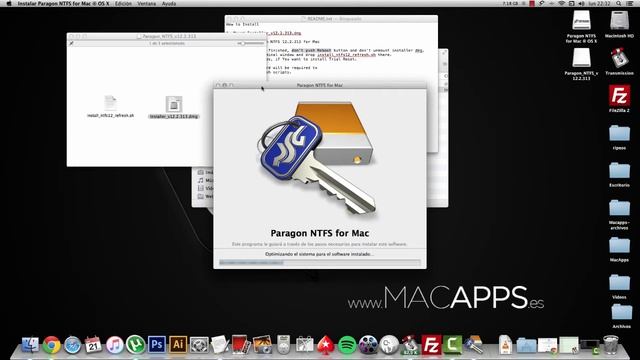
Task: Select the Macapps-archivos desktop folder
Action: coord(619,208)
